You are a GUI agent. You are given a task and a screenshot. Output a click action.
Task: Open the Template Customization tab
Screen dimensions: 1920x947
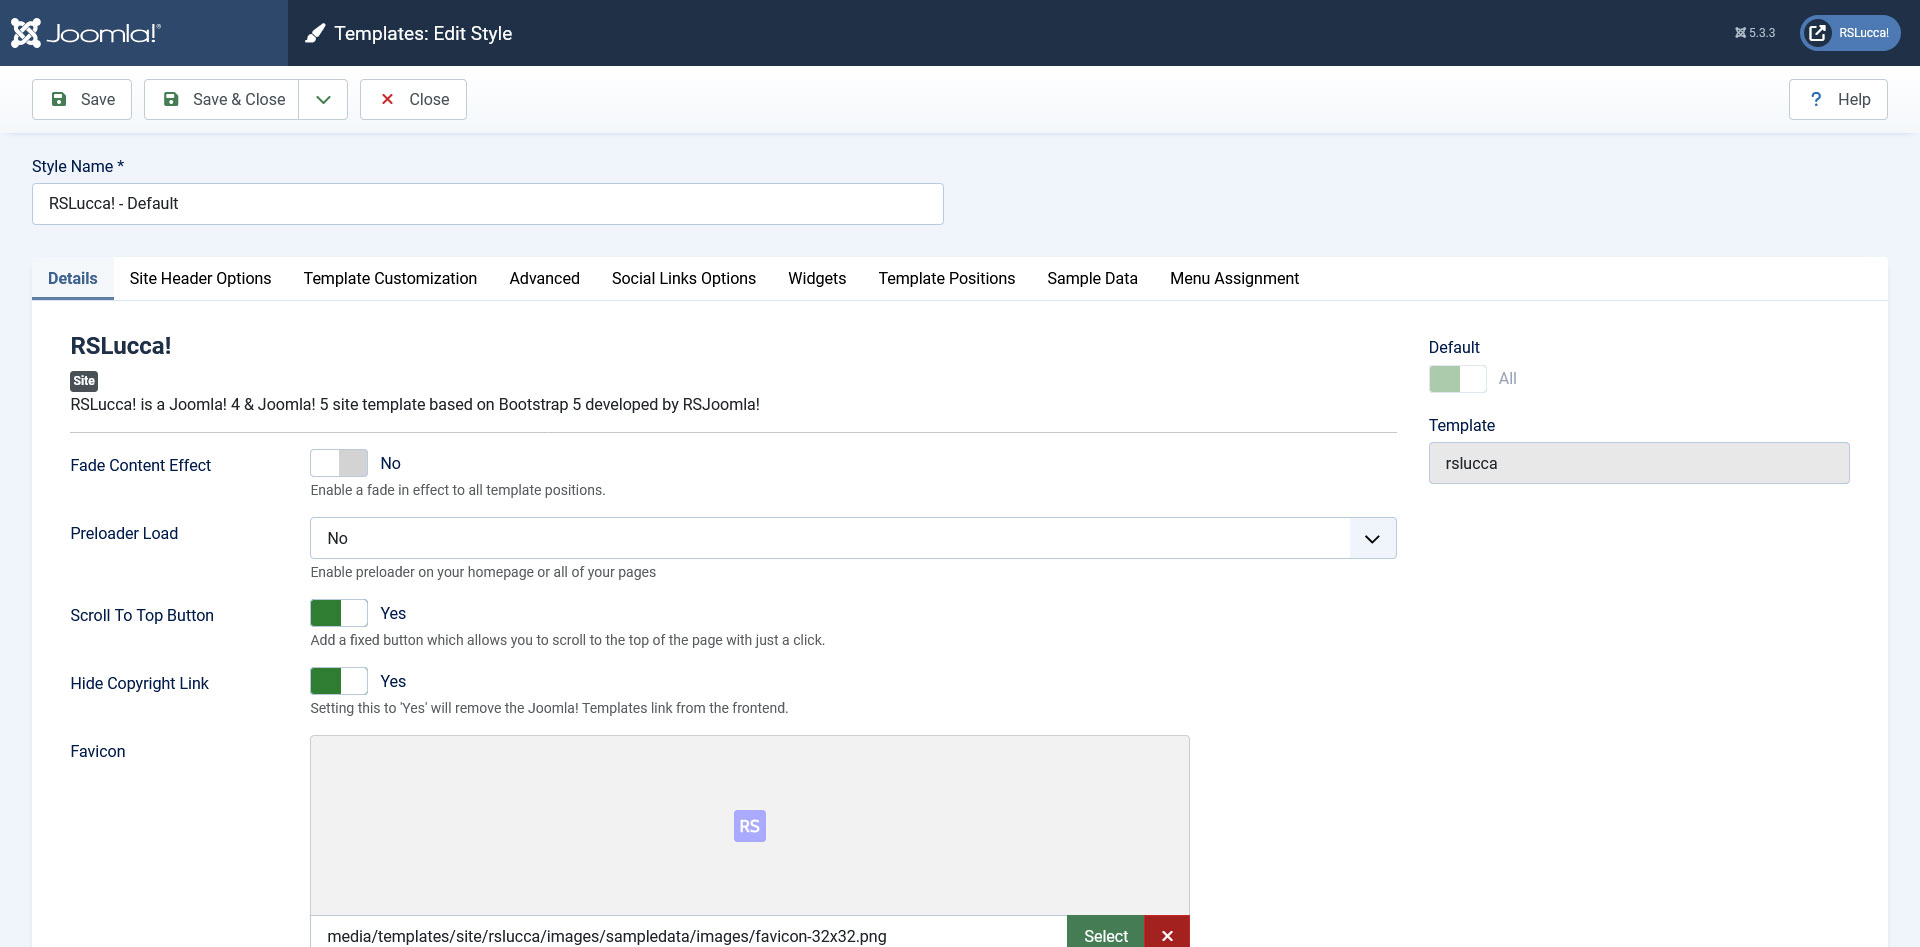[390, 279]
